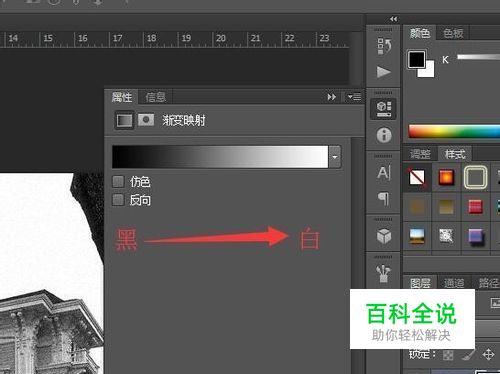
Task: Switch to the 图层 tab
Action: coord(420,283)
